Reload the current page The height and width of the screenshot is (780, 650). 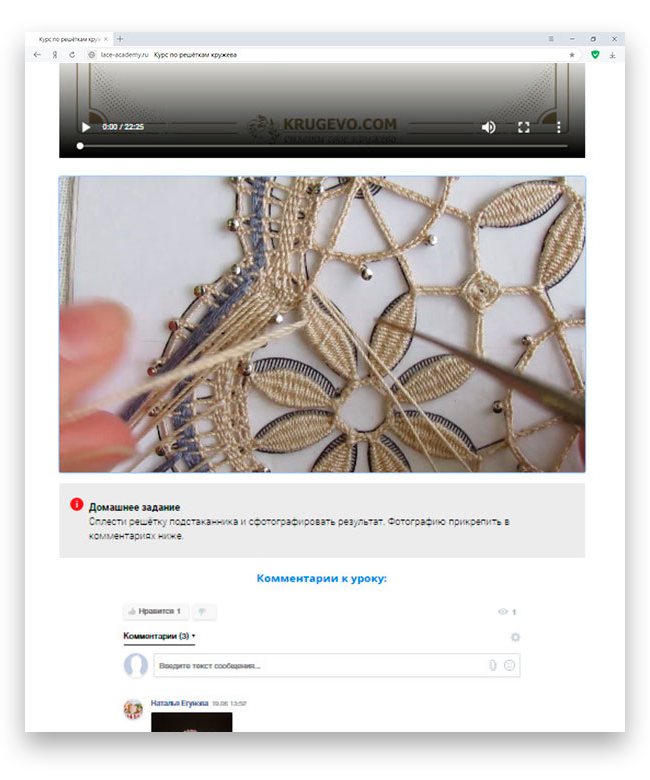[x=72, y=55]
